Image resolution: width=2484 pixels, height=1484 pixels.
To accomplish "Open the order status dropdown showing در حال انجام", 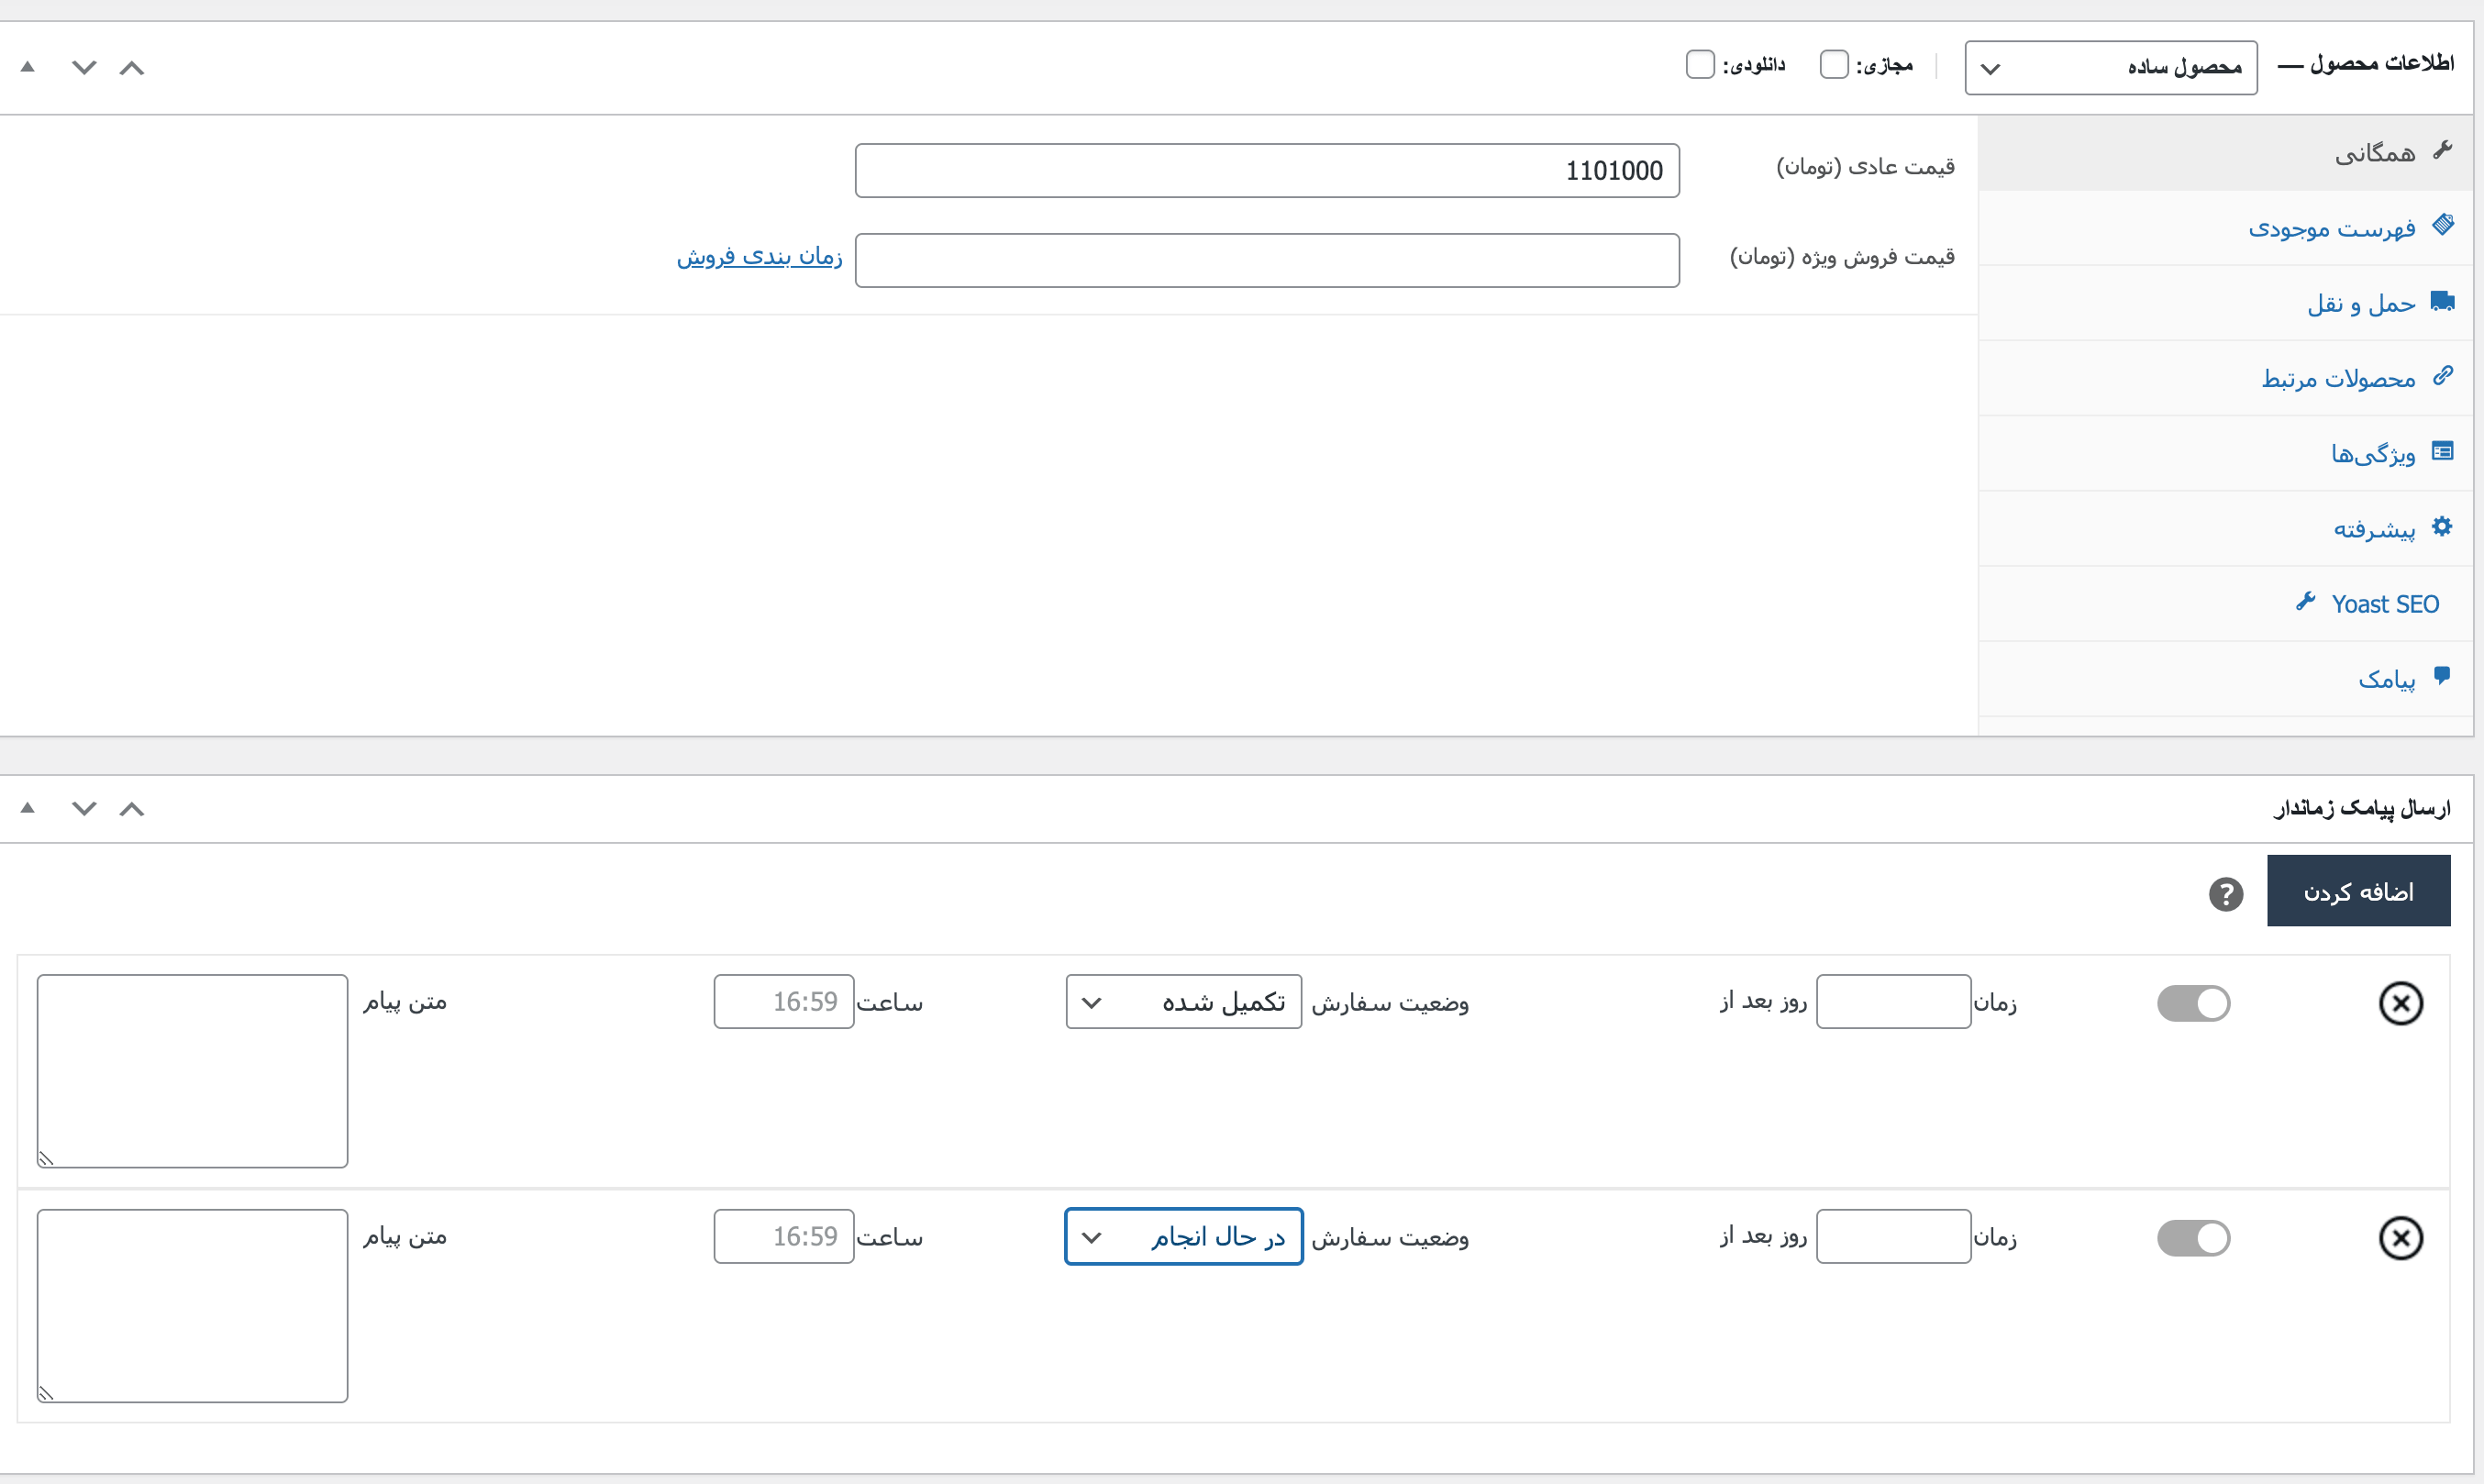I will 1184,1237.
